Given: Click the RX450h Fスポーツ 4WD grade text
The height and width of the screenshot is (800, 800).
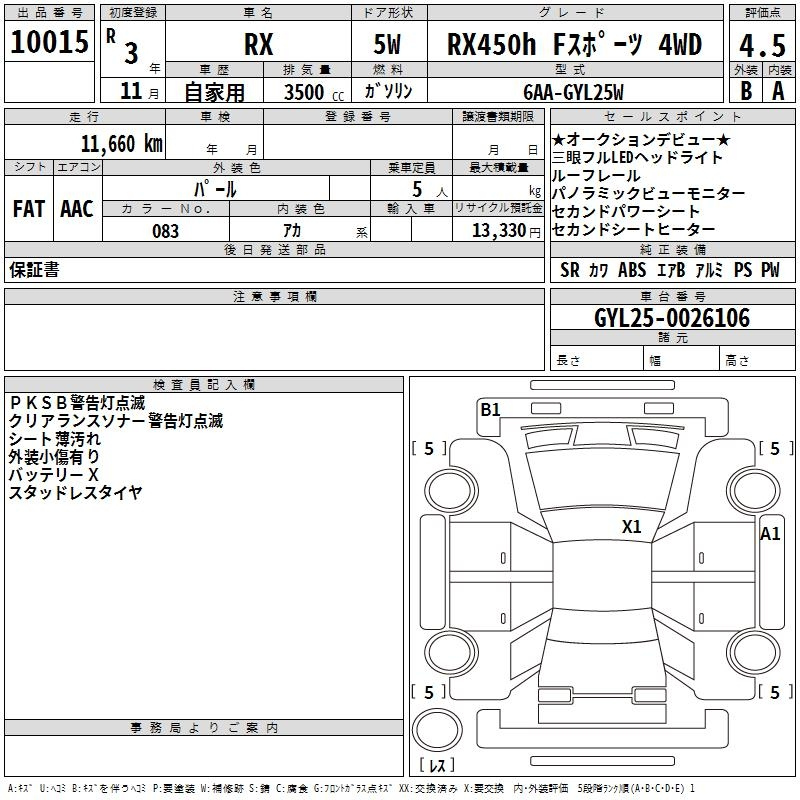Looking at the screenshot, I should [x=574, y=44].
